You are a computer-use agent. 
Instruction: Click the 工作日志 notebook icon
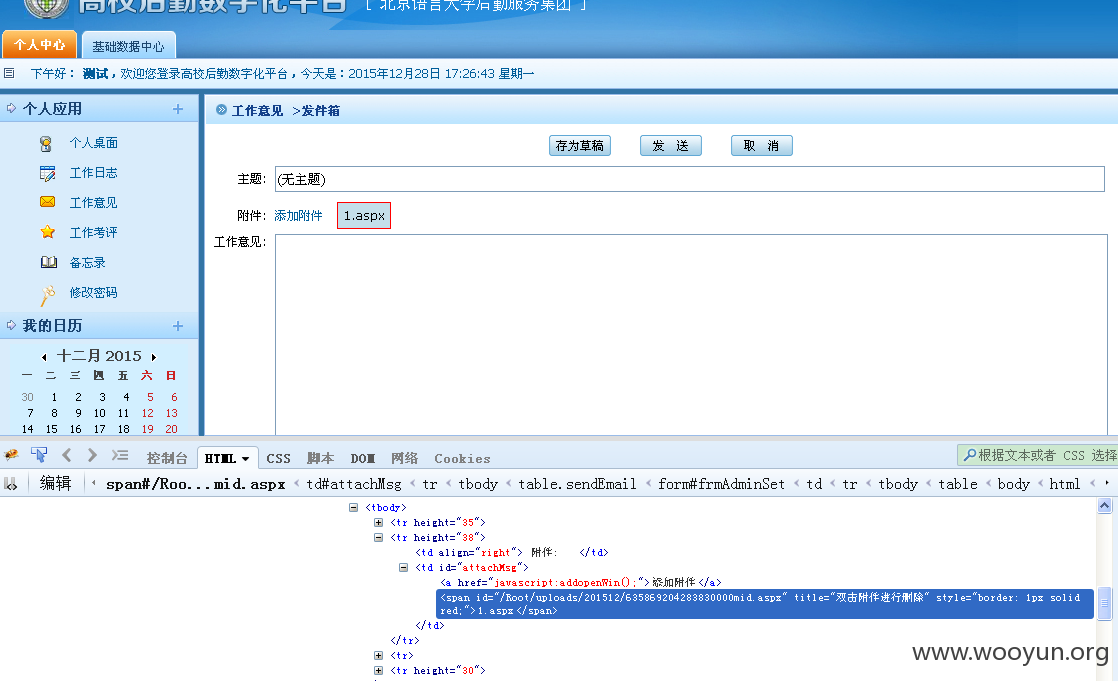pos(48,173)
